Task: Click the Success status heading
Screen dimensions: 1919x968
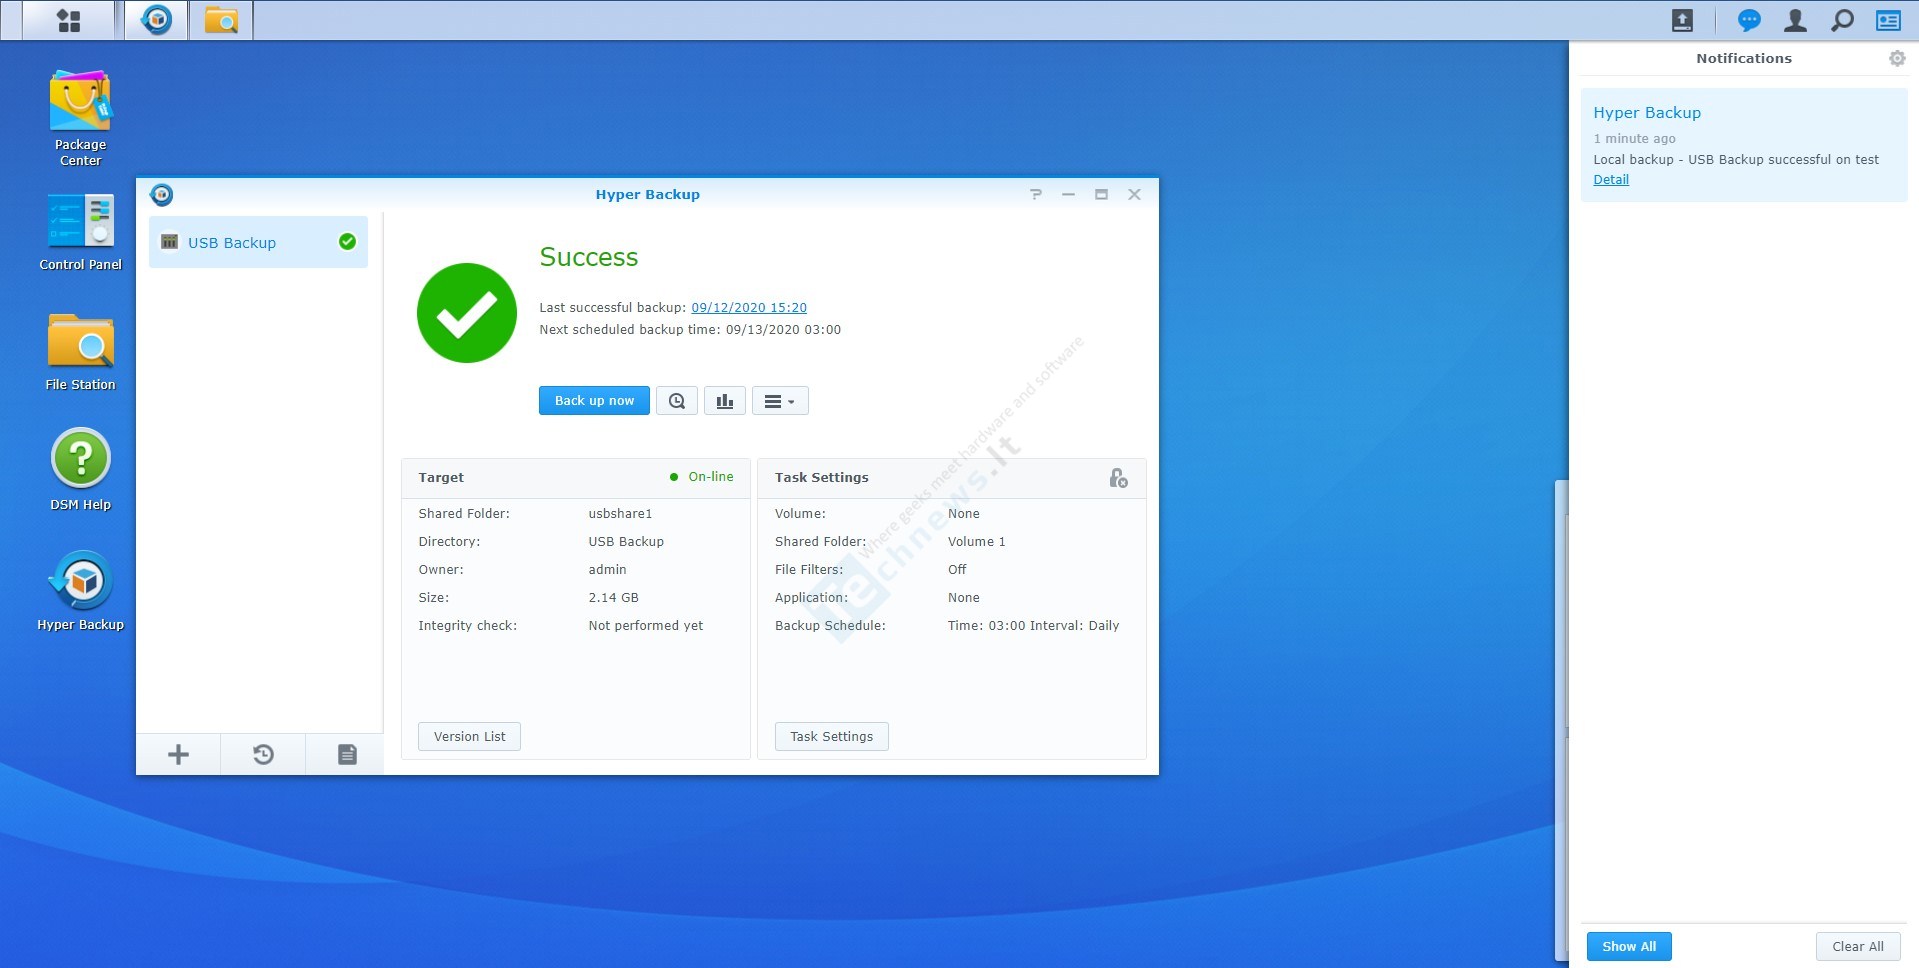Action: coord(589,257)
